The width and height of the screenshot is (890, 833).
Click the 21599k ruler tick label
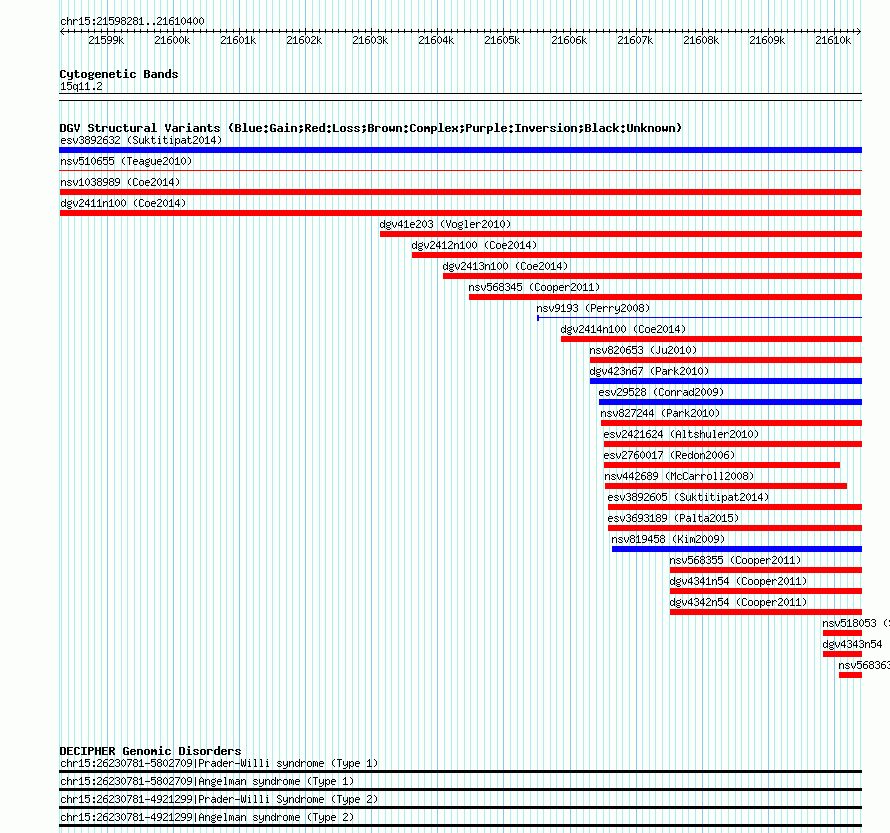(106, 40)
